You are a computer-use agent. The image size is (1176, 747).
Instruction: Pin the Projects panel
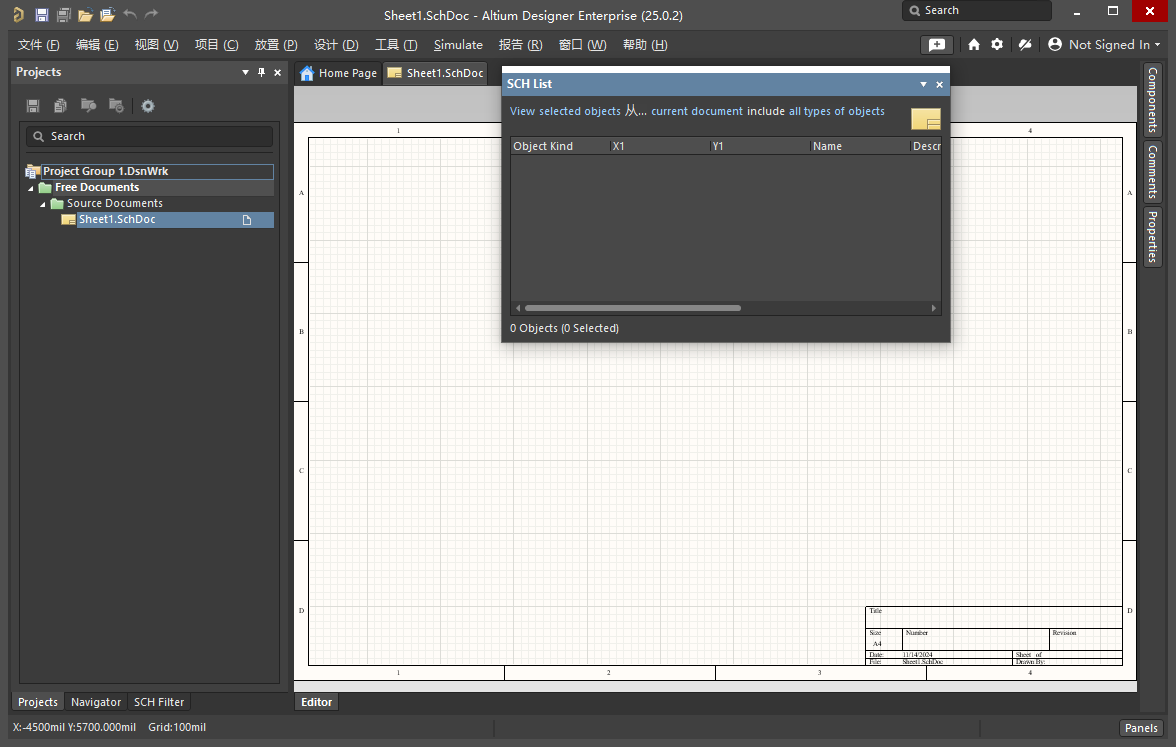point(261,72)
